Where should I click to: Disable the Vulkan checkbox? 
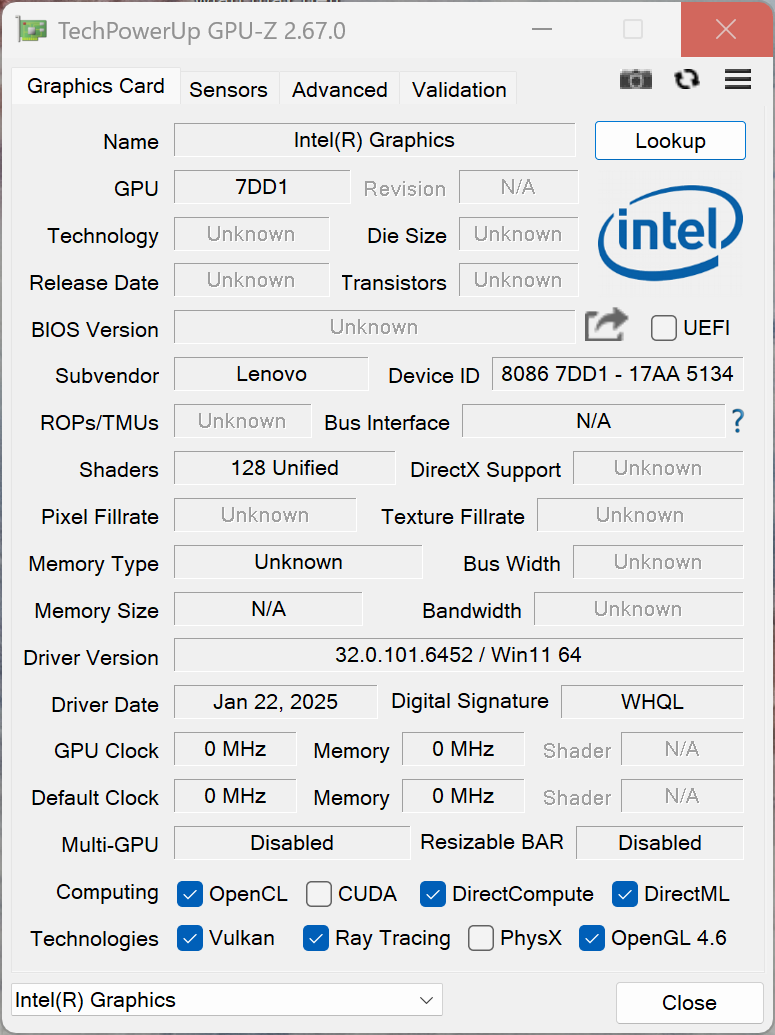[x=190, y=938]
